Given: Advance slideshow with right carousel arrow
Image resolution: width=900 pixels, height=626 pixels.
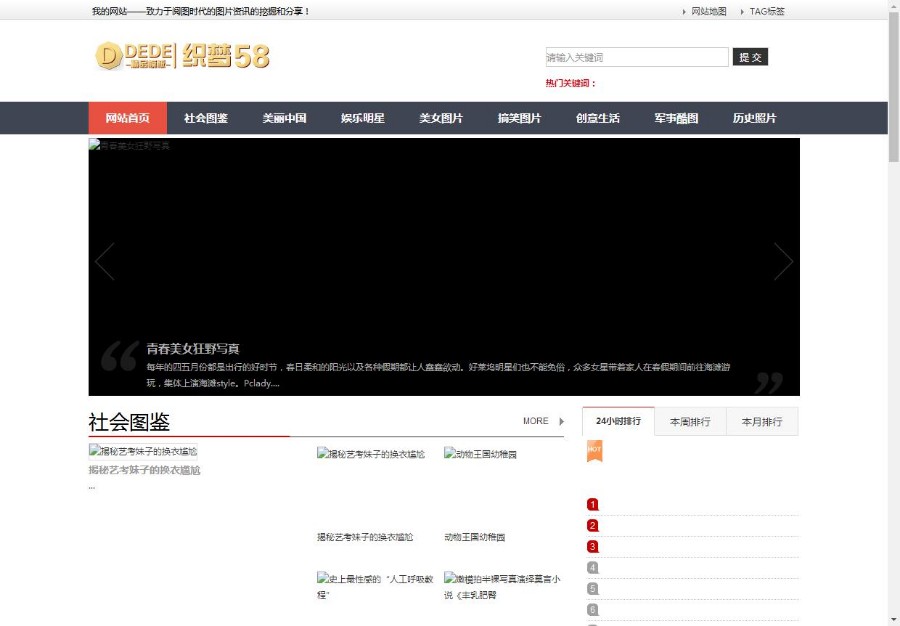Looking at the screenshot, I should coord(783,262).
